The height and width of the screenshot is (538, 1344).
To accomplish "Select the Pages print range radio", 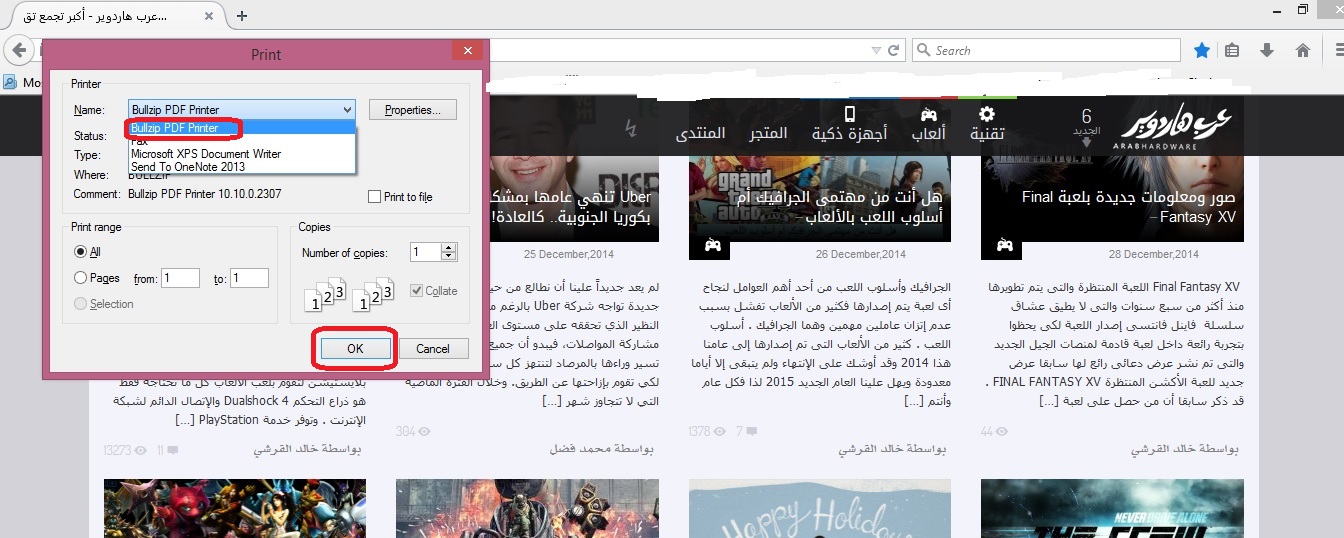I will coord(80,278).
